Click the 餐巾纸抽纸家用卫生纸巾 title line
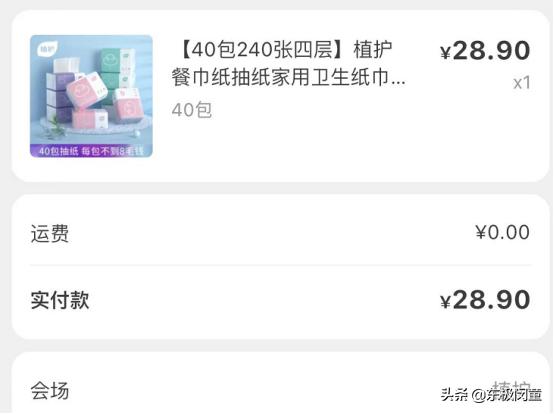The height and width of the screenshot is (414, 554). 280,77
